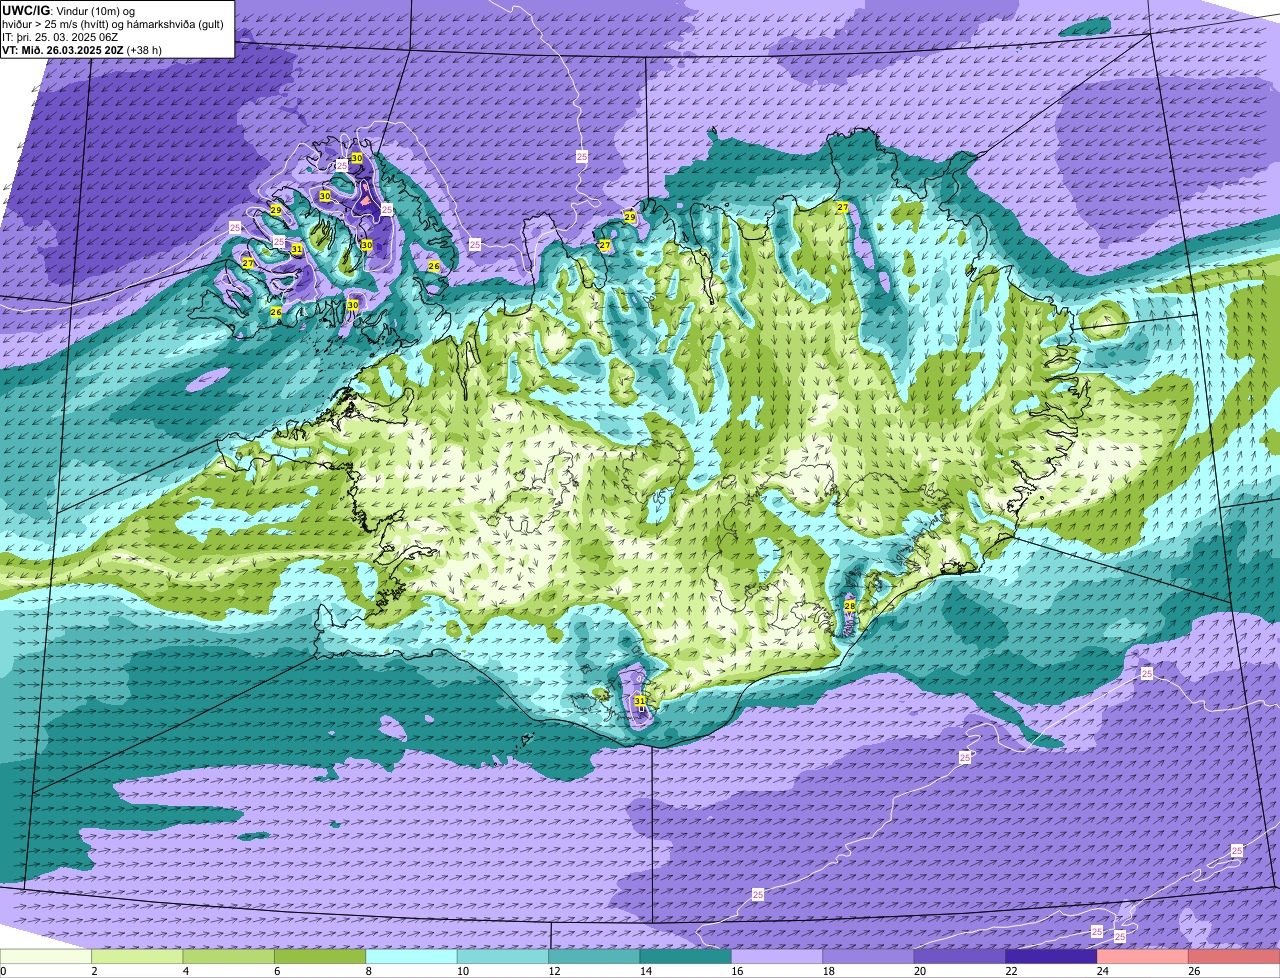Click the violet 20–22 legend swatch

(x=961, y=957)
